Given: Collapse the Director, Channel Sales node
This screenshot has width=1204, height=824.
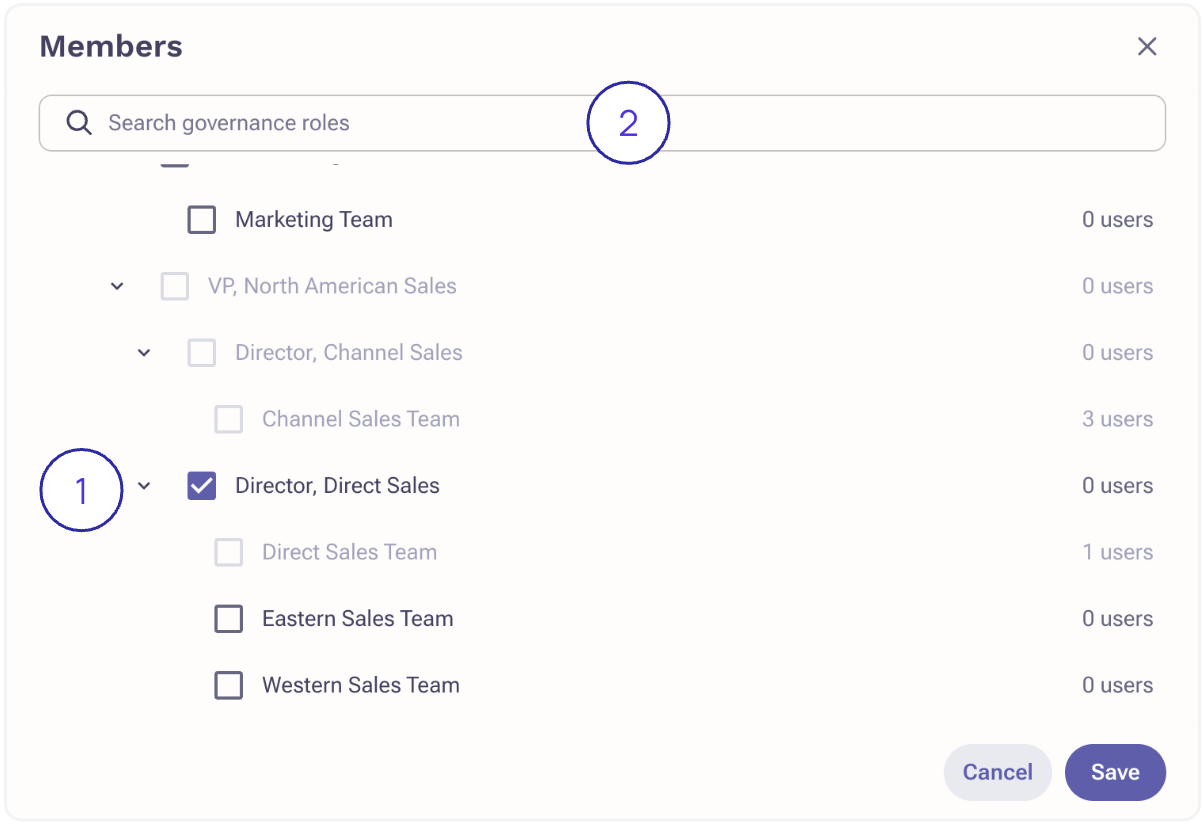Looking at the screenshot, I should tap(144, 353).
